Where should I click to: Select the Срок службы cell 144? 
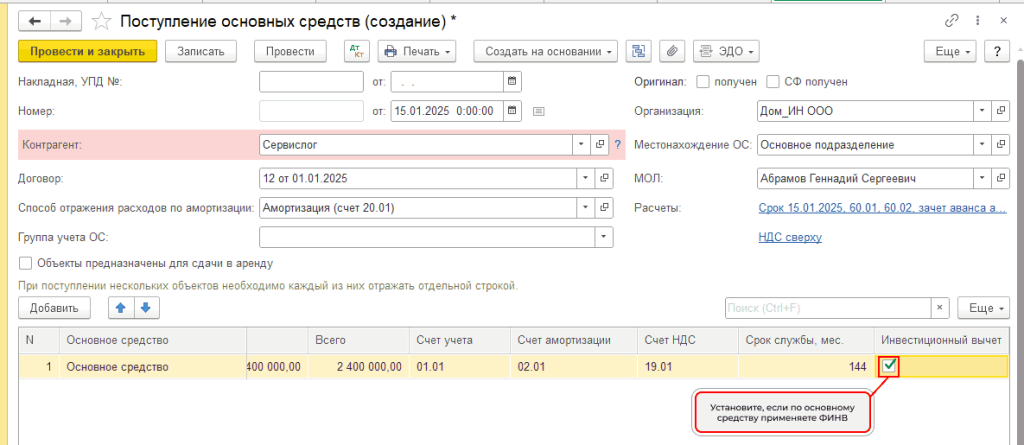coord(807,367)
